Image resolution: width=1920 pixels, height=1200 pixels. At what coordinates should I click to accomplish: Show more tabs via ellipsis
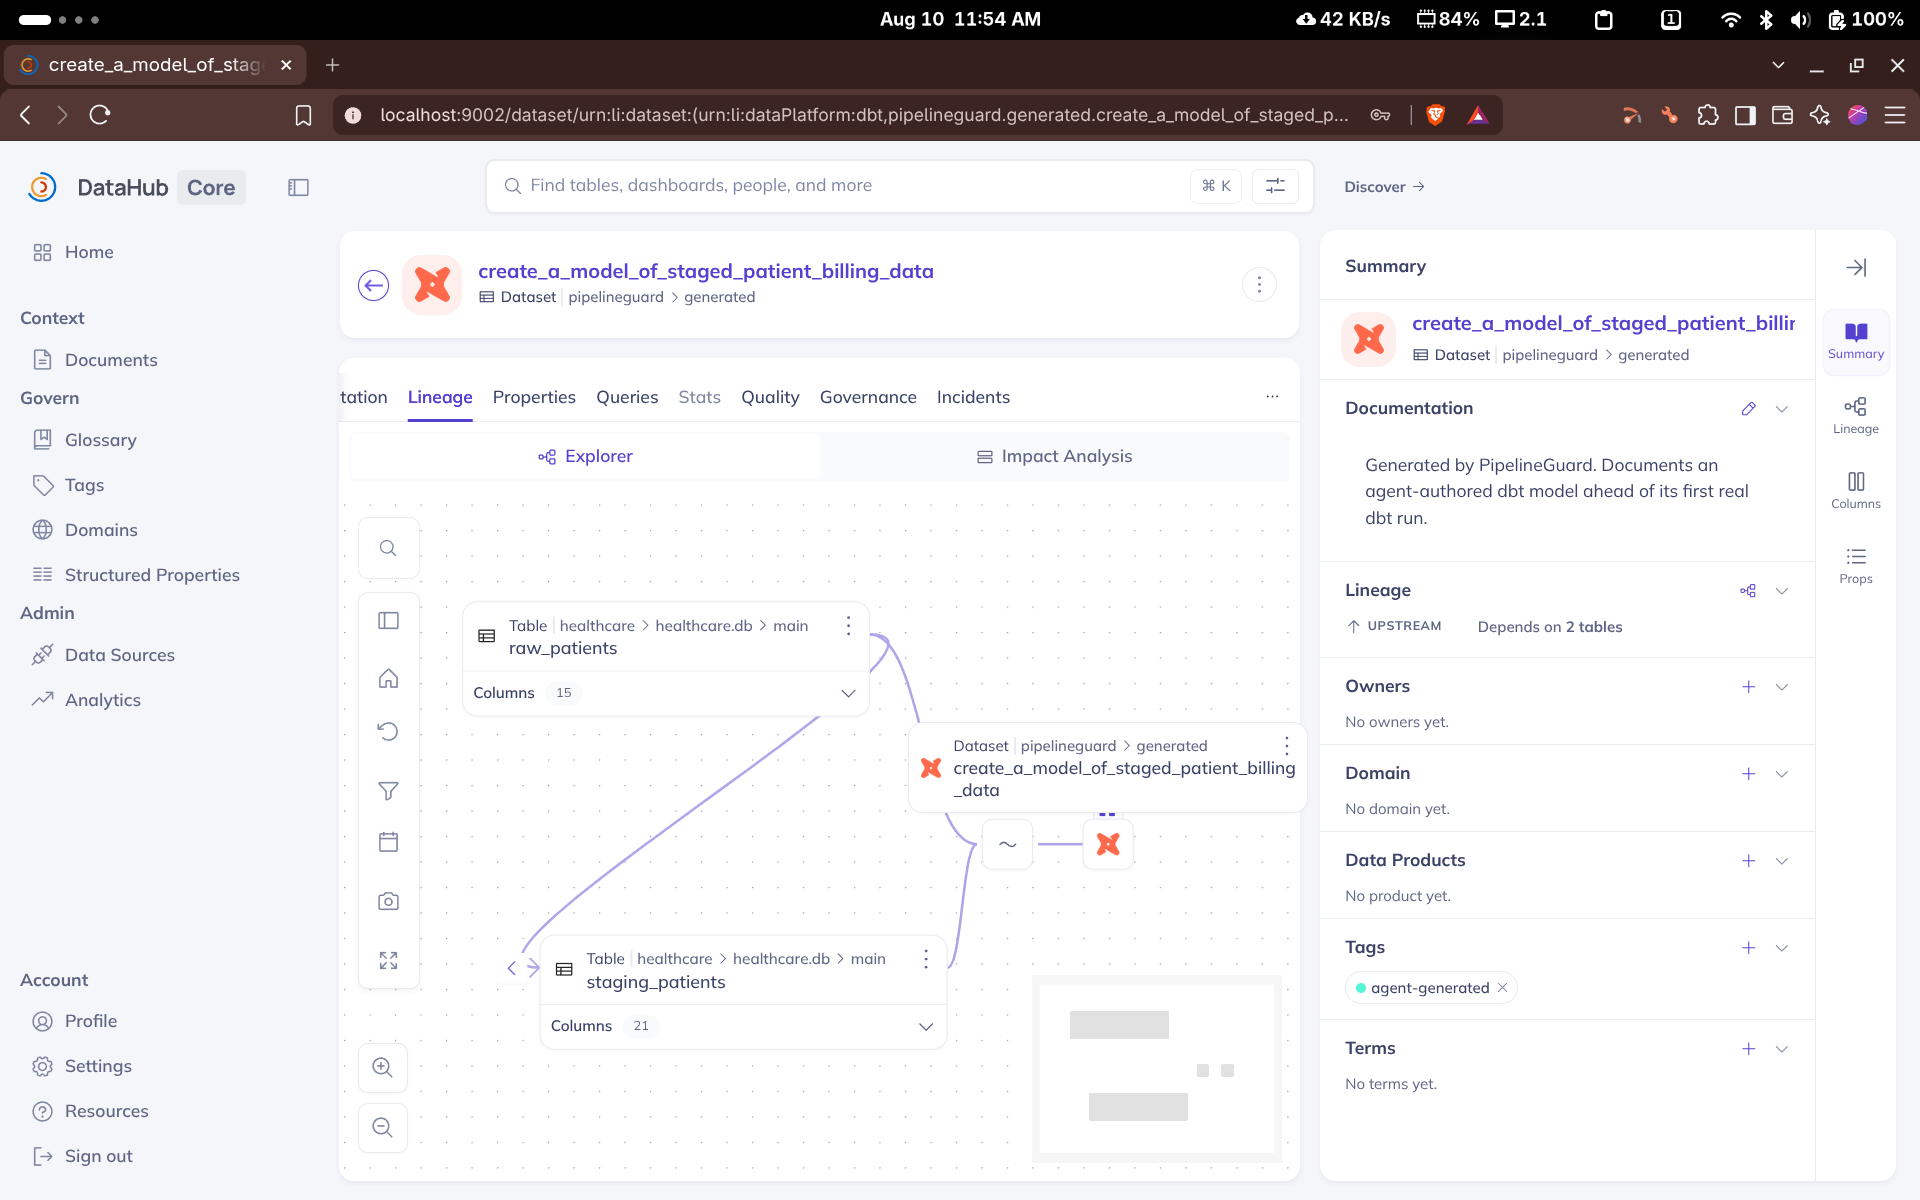tap(1272, 397)
